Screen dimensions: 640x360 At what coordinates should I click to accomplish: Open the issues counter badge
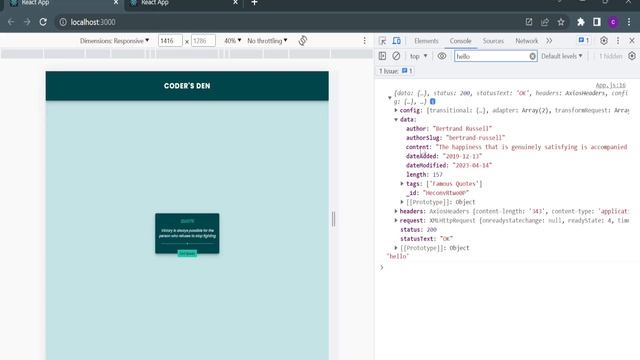pos(583,40)
